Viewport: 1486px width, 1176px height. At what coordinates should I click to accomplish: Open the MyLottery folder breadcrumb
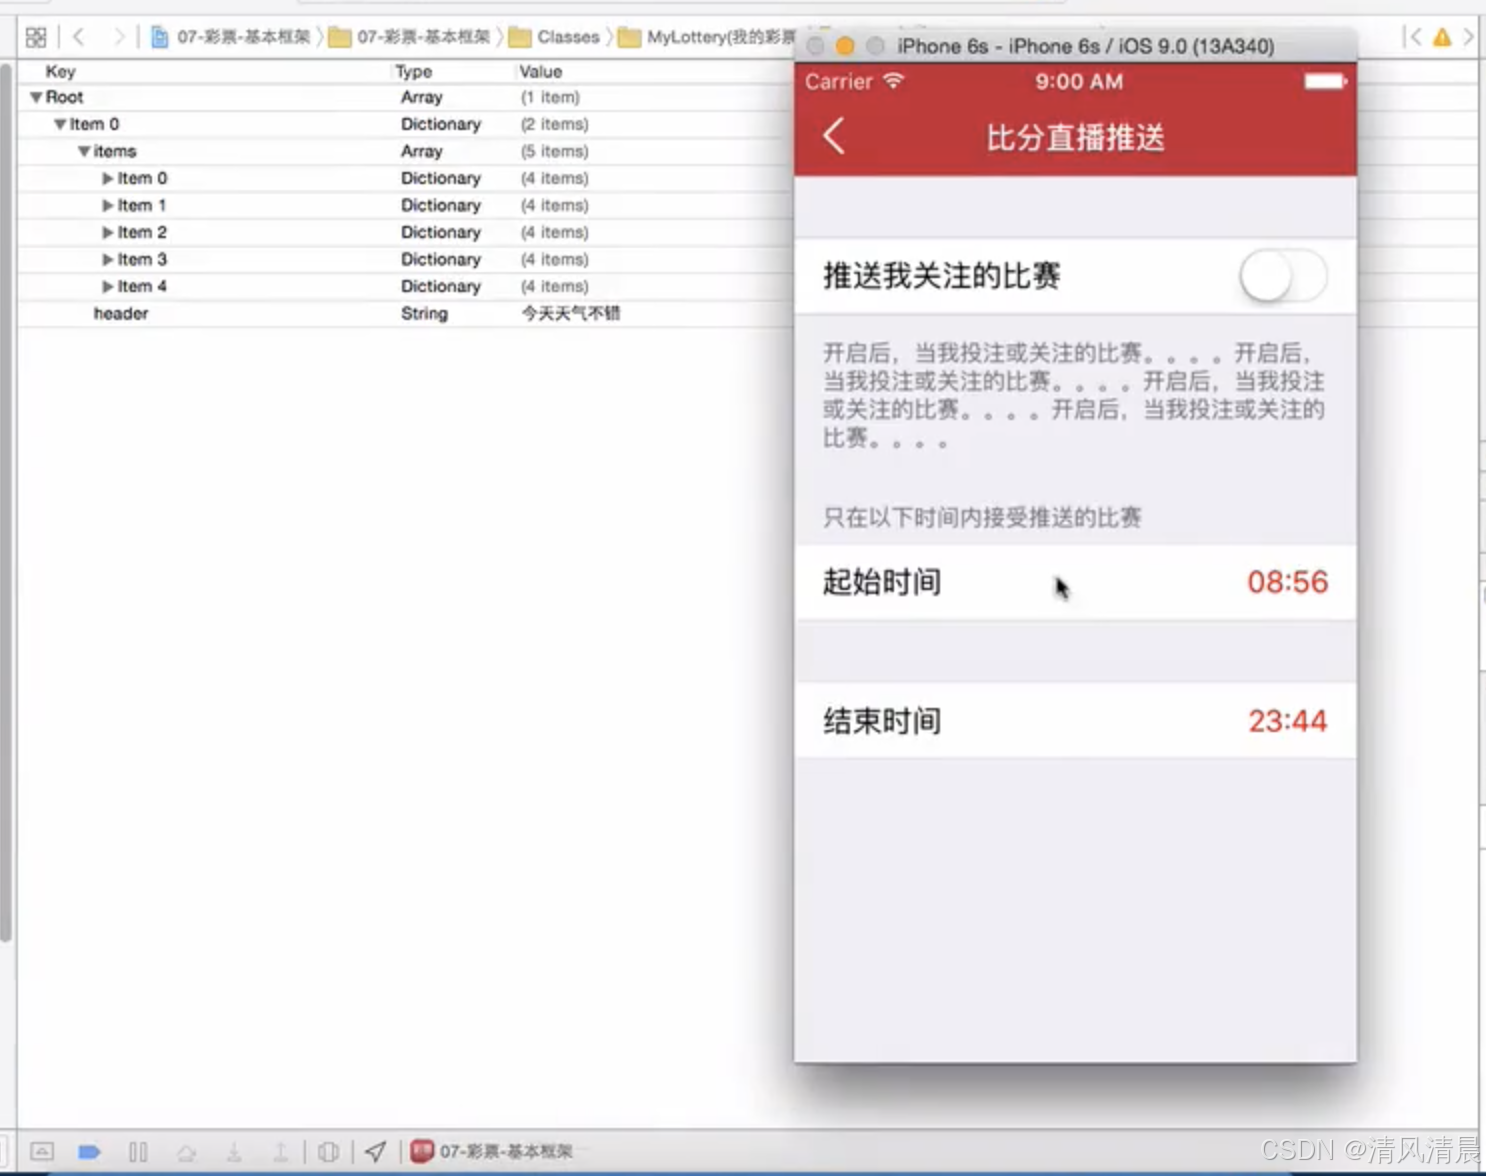[706, 37]
